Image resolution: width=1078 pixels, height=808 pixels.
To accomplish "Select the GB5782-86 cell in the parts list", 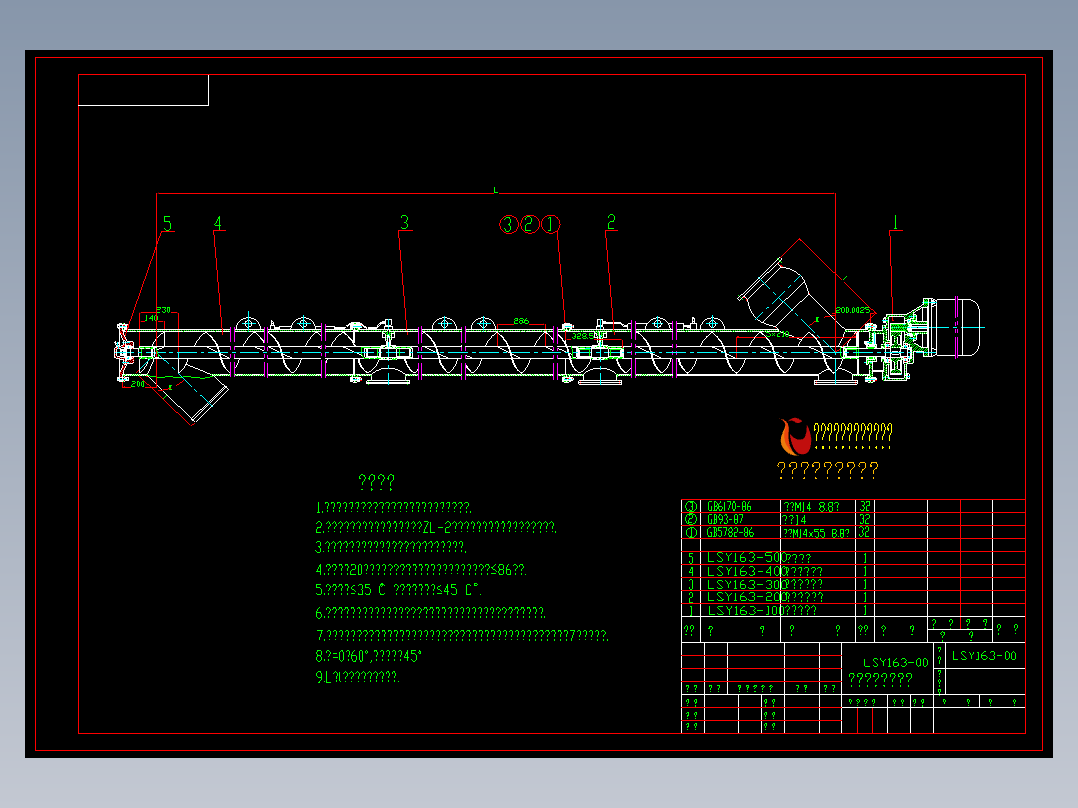I will [730, 532].
